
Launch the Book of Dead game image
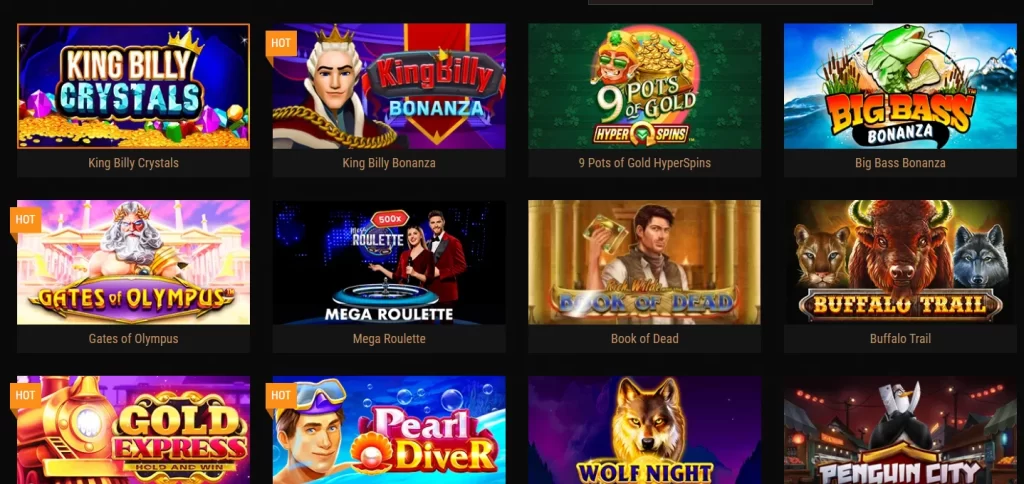point(645,263)
